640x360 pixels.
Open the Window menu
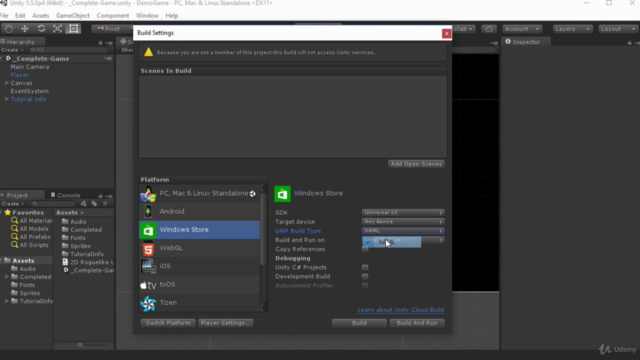(147, 16)
